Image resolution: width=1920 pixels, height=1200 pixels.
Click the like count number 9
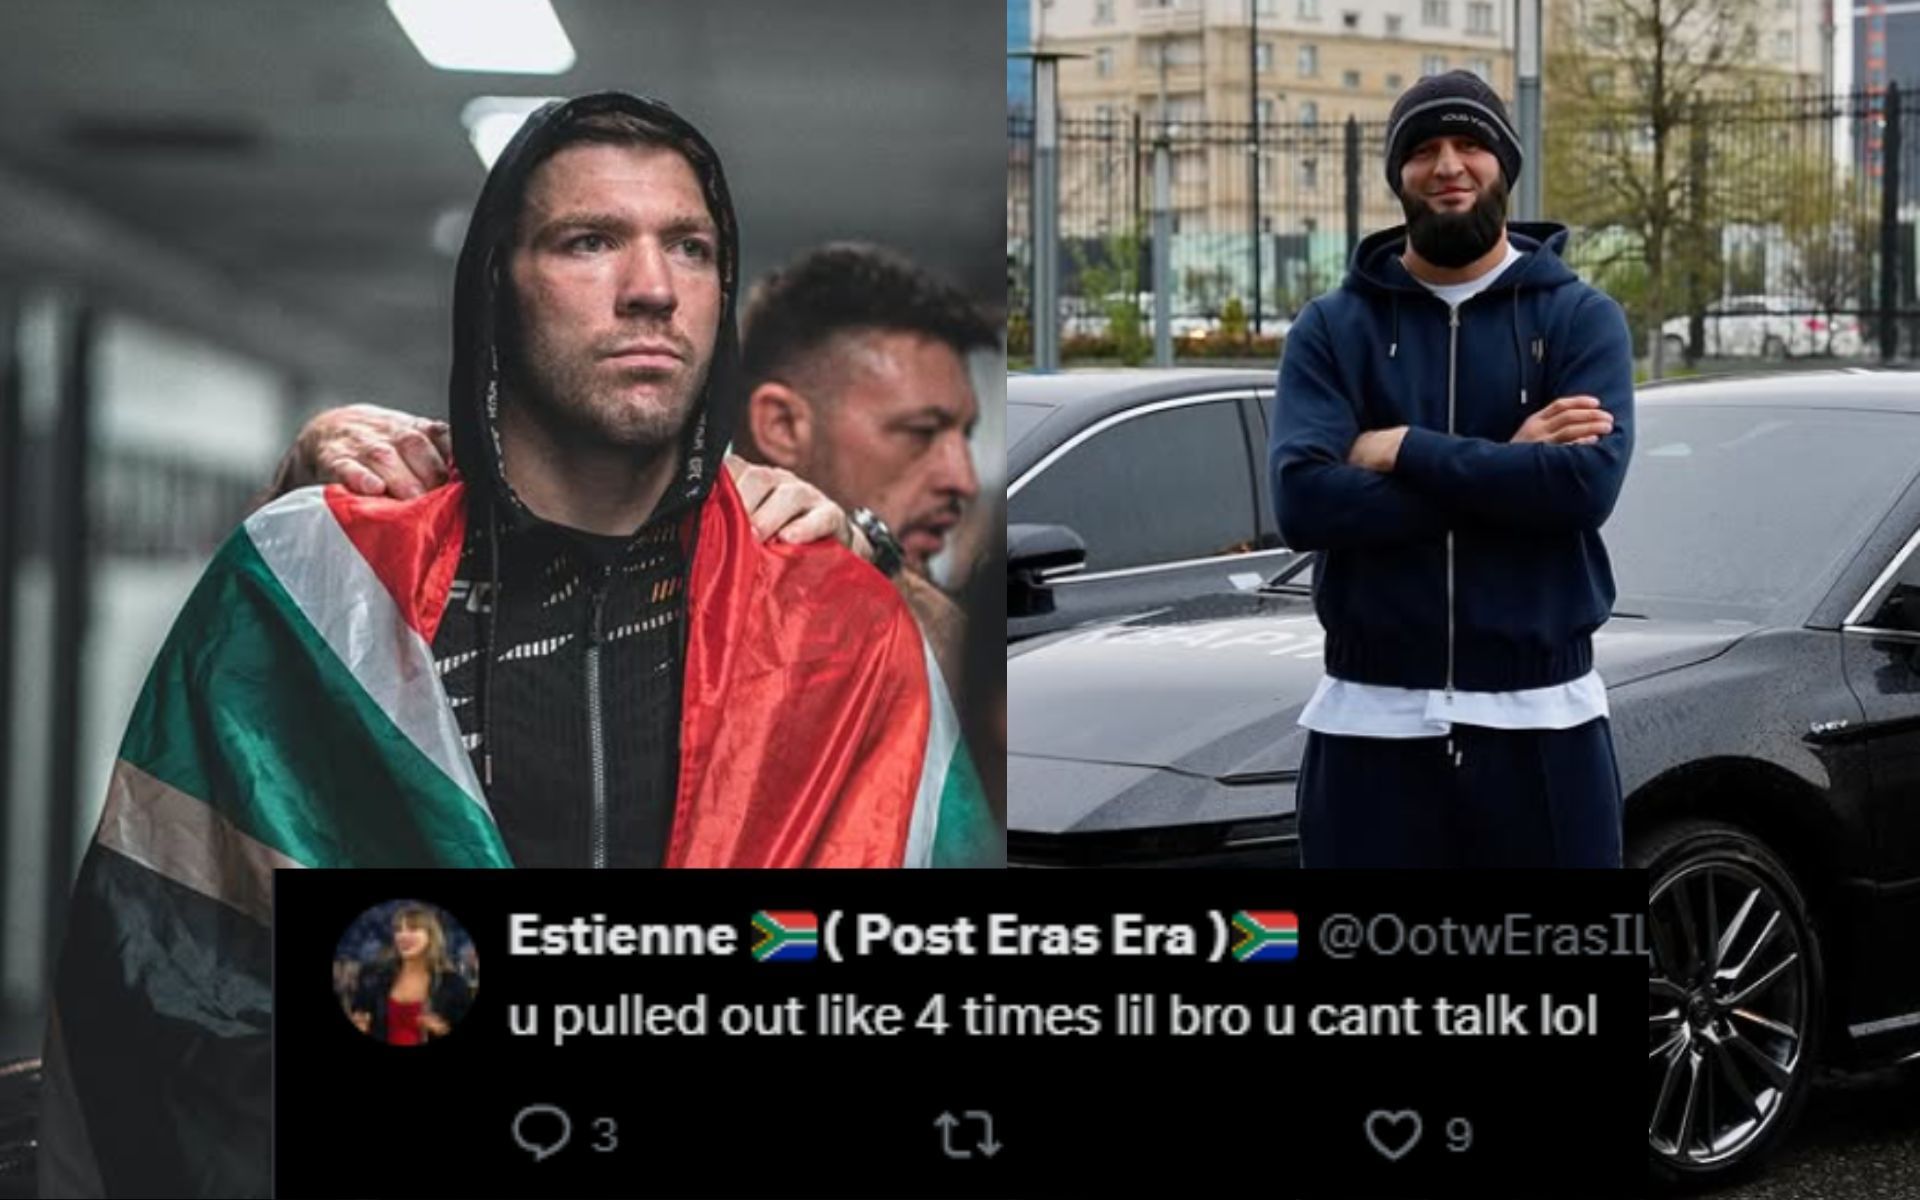click(x=1458, y=1136)
